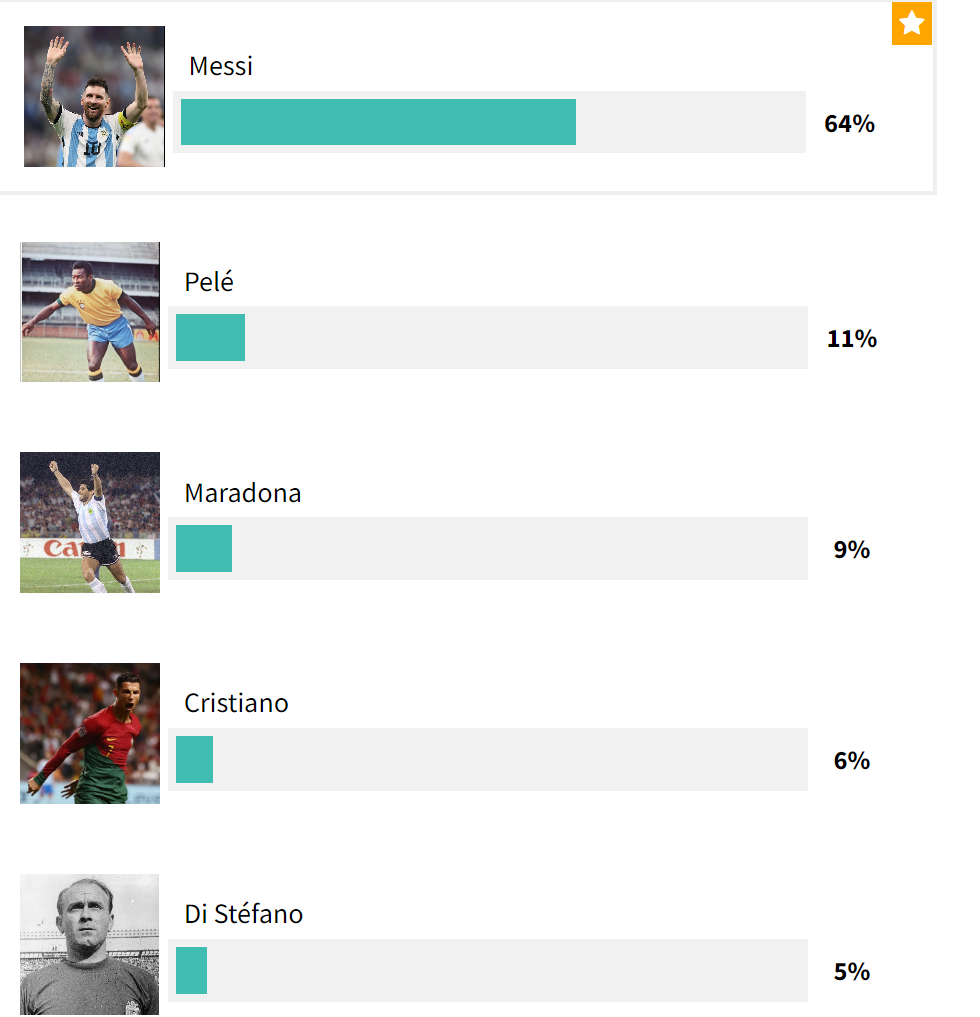Select Maradona's celebration photo
The image size is (980, 1017).
pos(90,522)
